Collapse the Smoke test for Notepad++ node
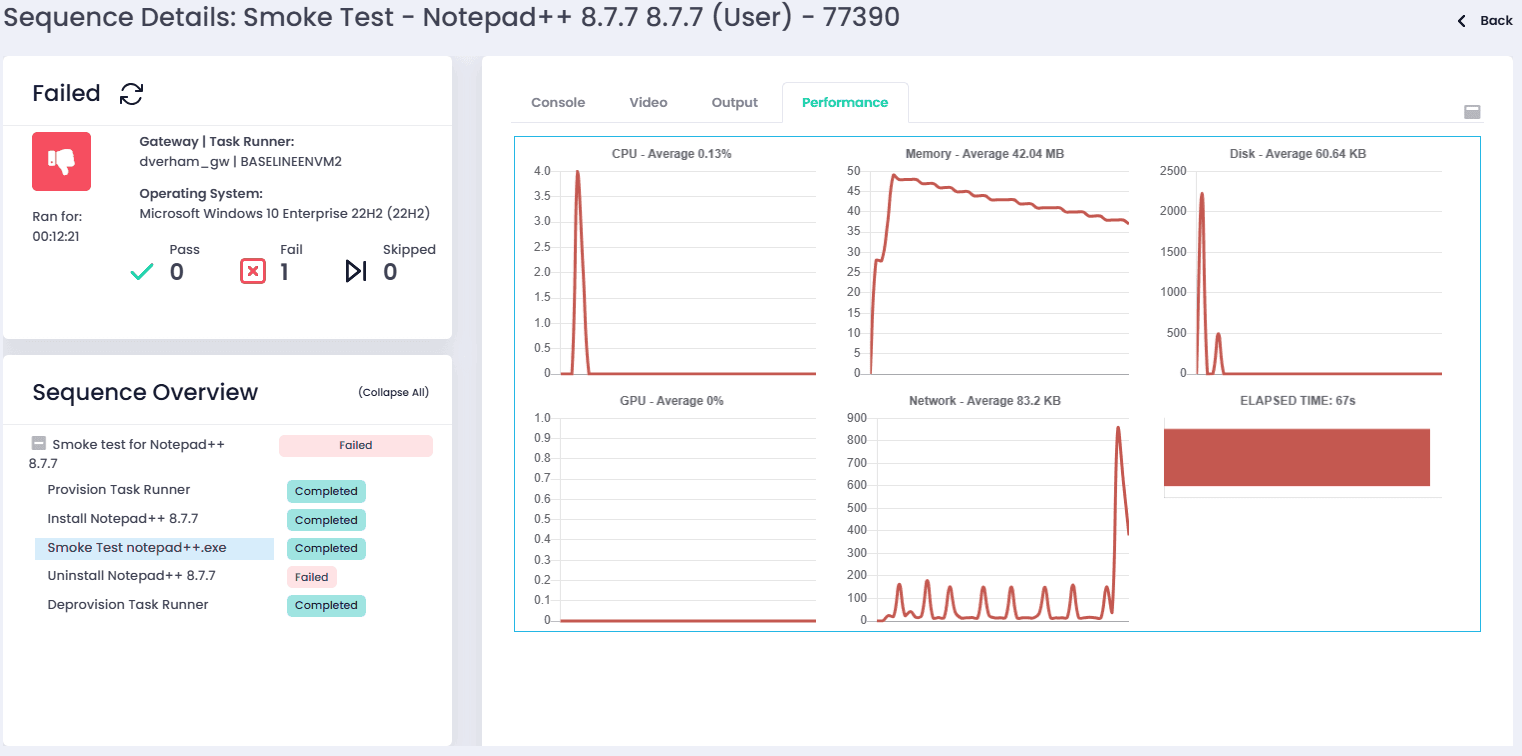 tap(39, 444)
